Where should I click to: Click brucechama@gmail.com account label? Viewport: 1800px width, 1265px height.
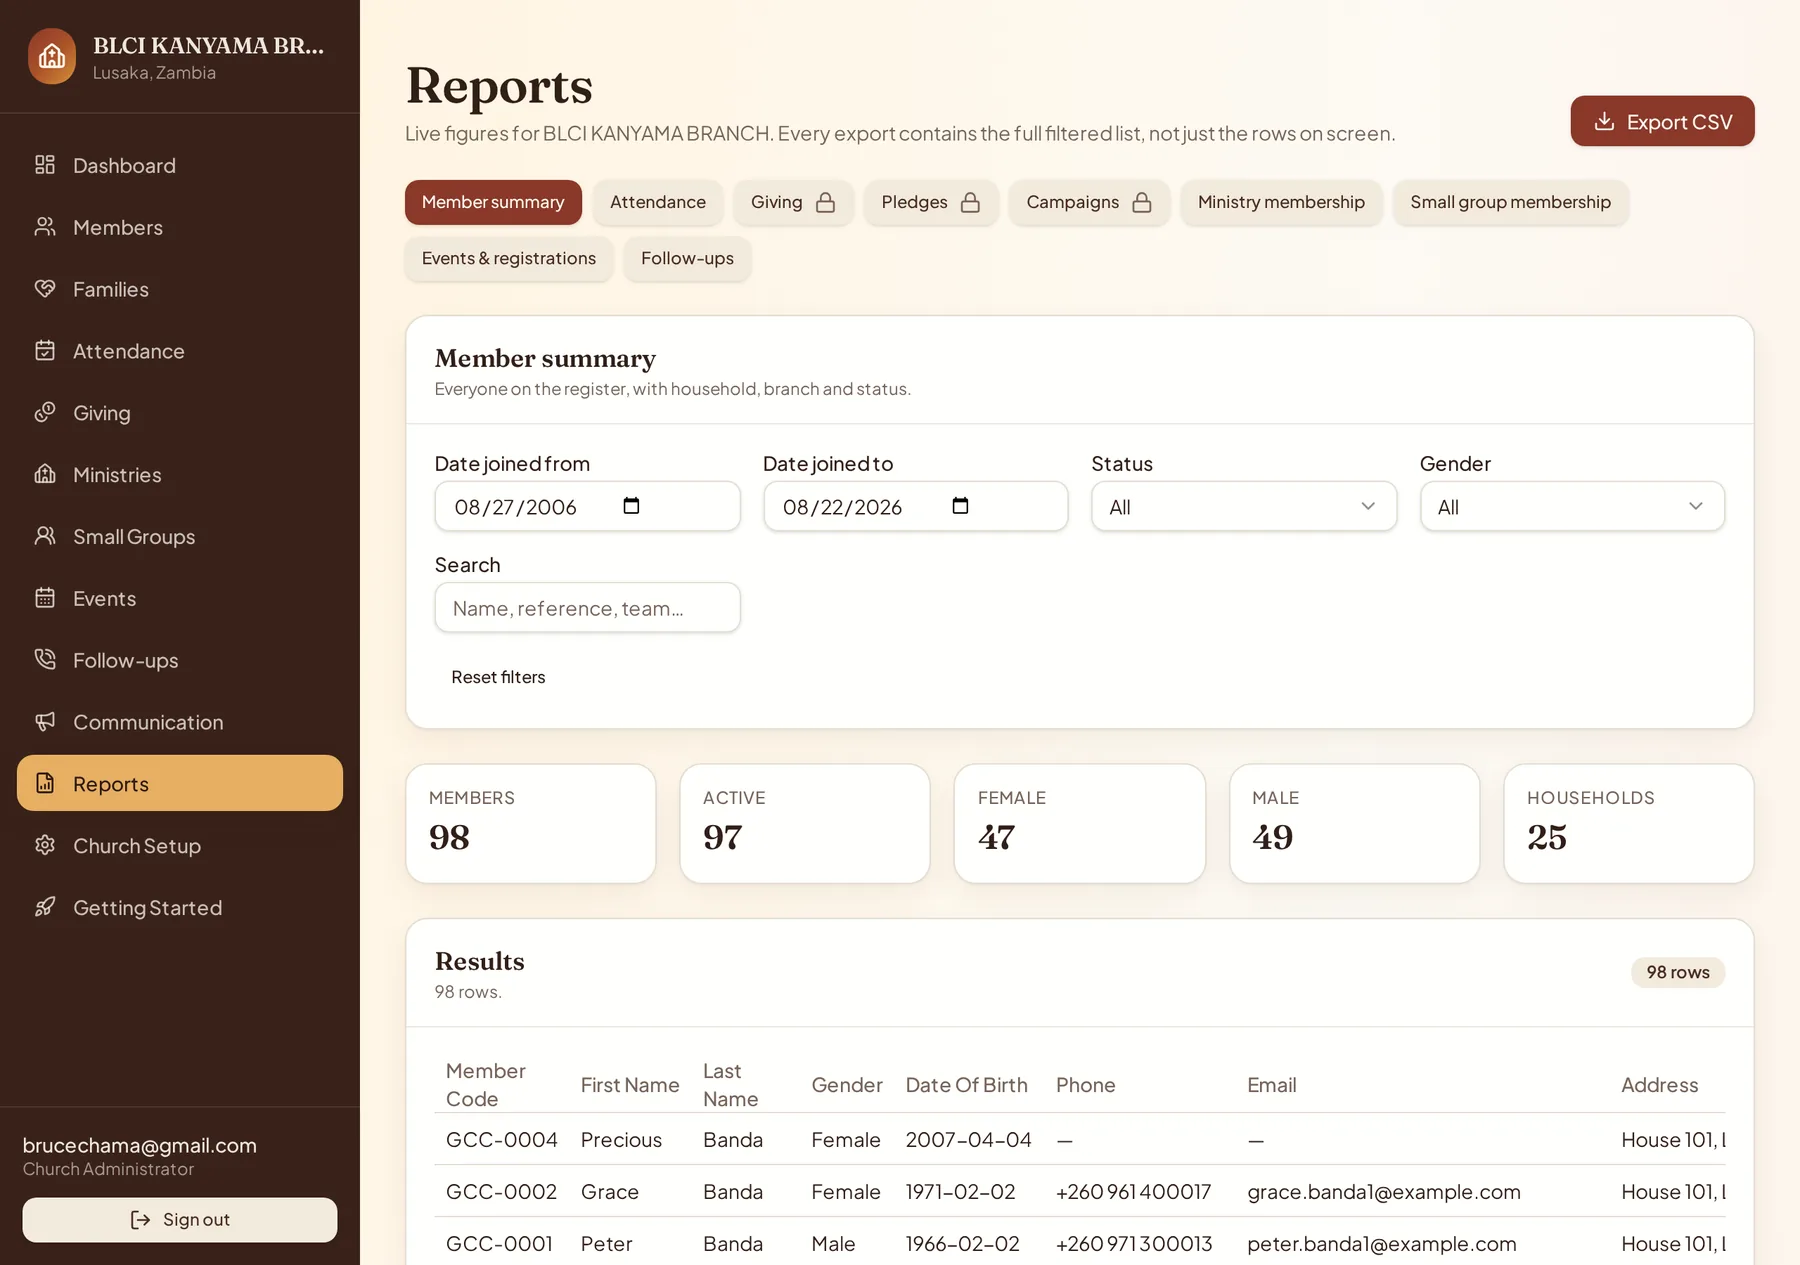tap(140, 1146)
